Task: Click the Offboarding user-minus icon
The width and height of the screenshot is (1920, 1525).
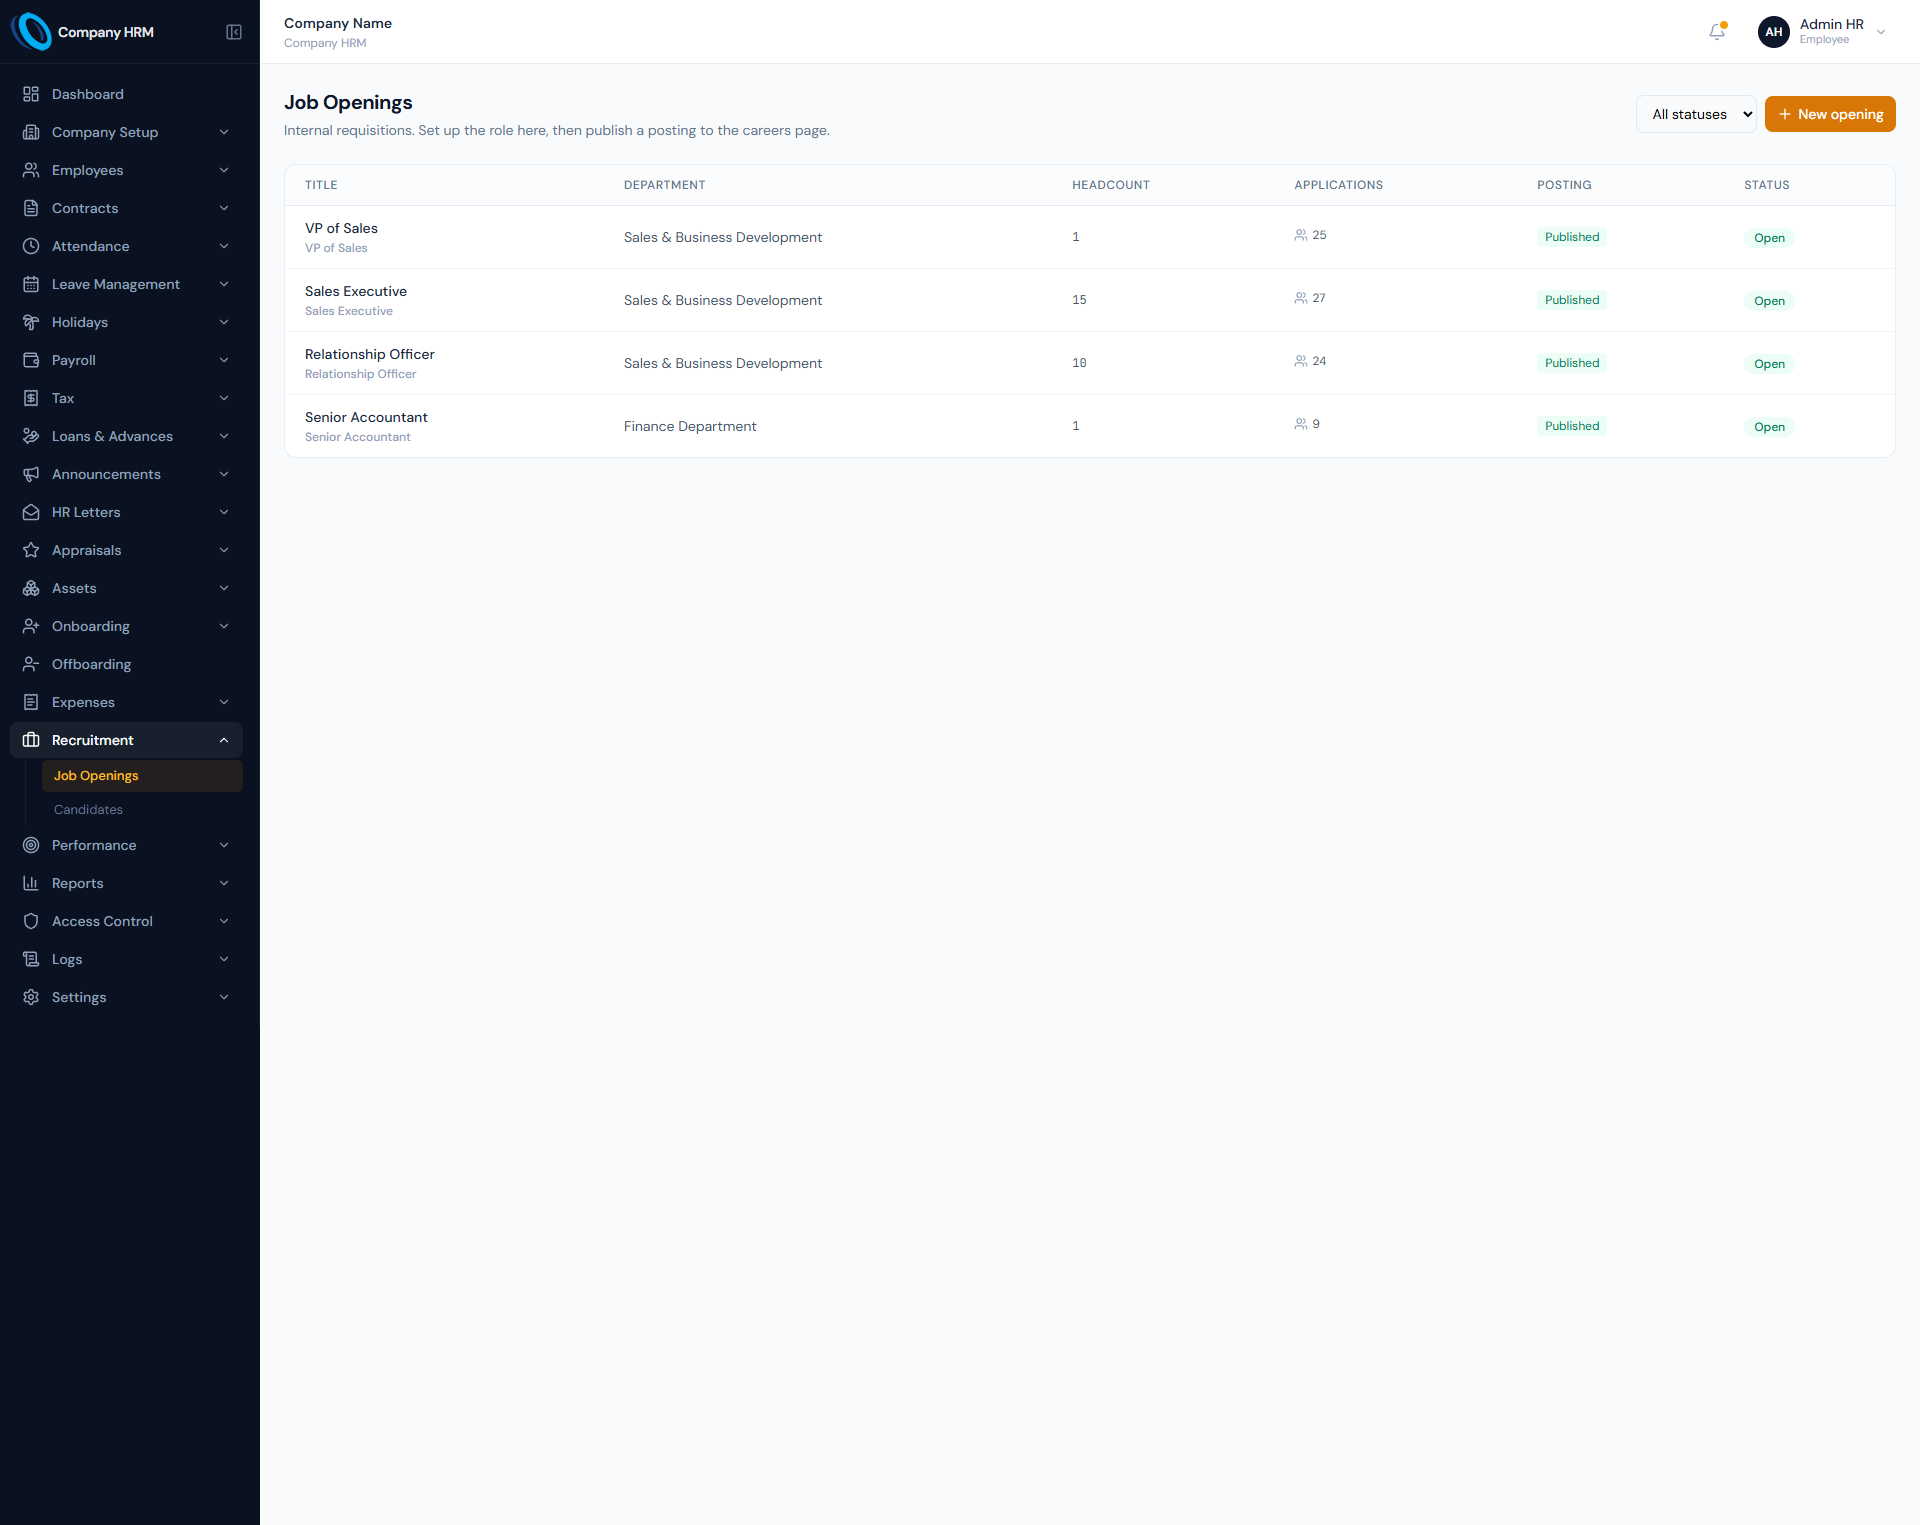Action: click(x=31, y=664)
